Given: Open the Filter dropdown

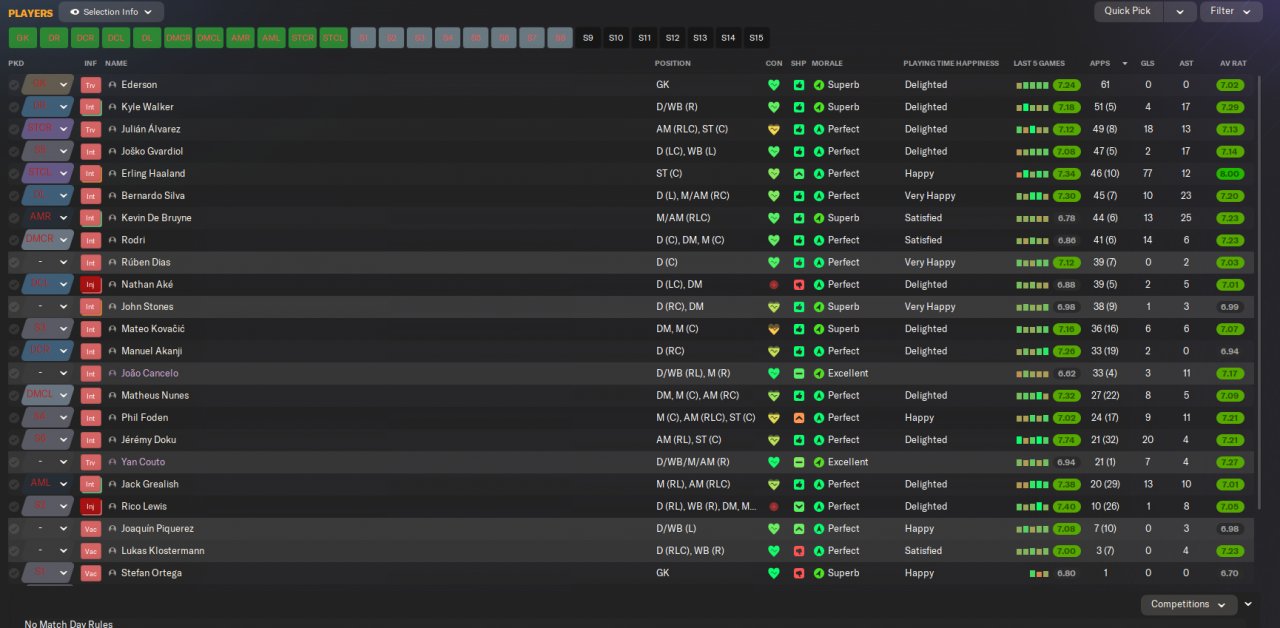Looking at the screenshot, I should (1231, 12).
